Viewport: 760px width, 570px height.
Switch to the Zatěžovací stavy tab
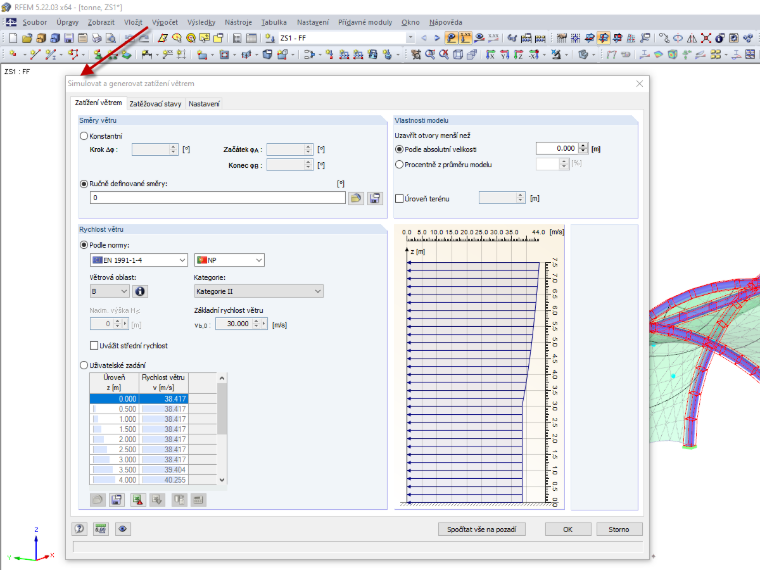156,104
